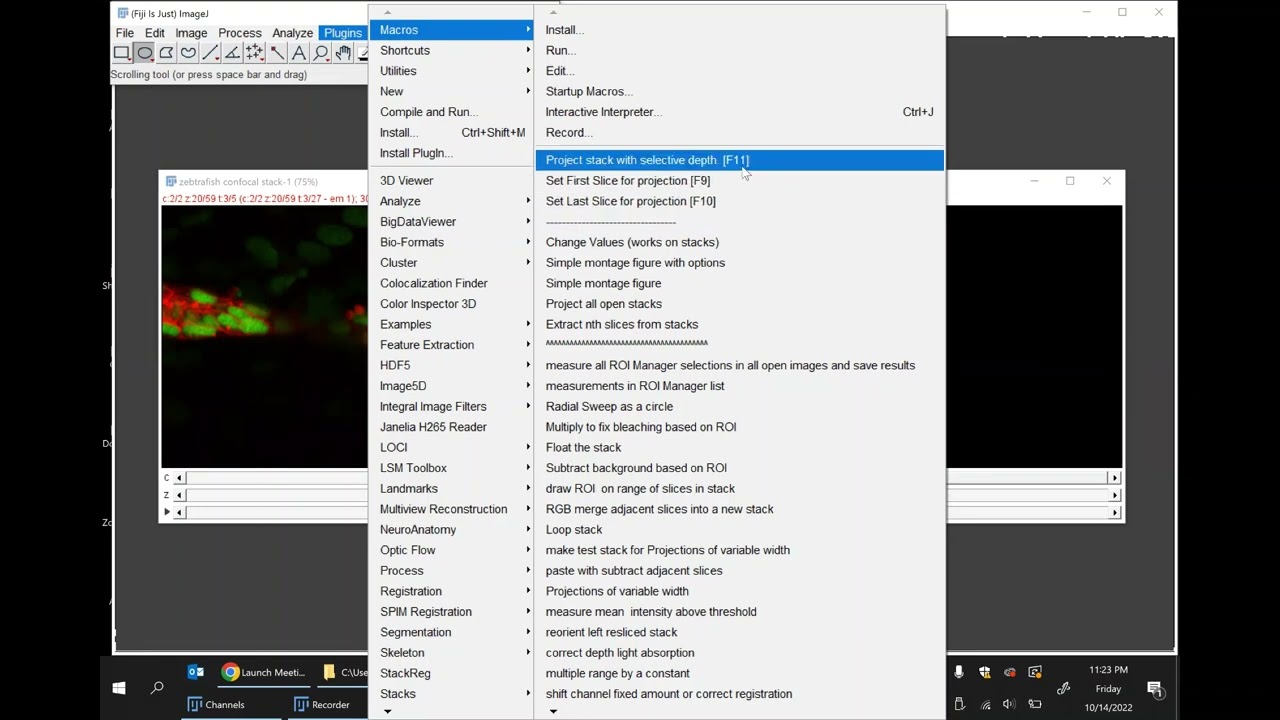The width and height of the screenshot is (1280, 720).
Task: Click the clock and date display
Action: [x=1107, y=688]
